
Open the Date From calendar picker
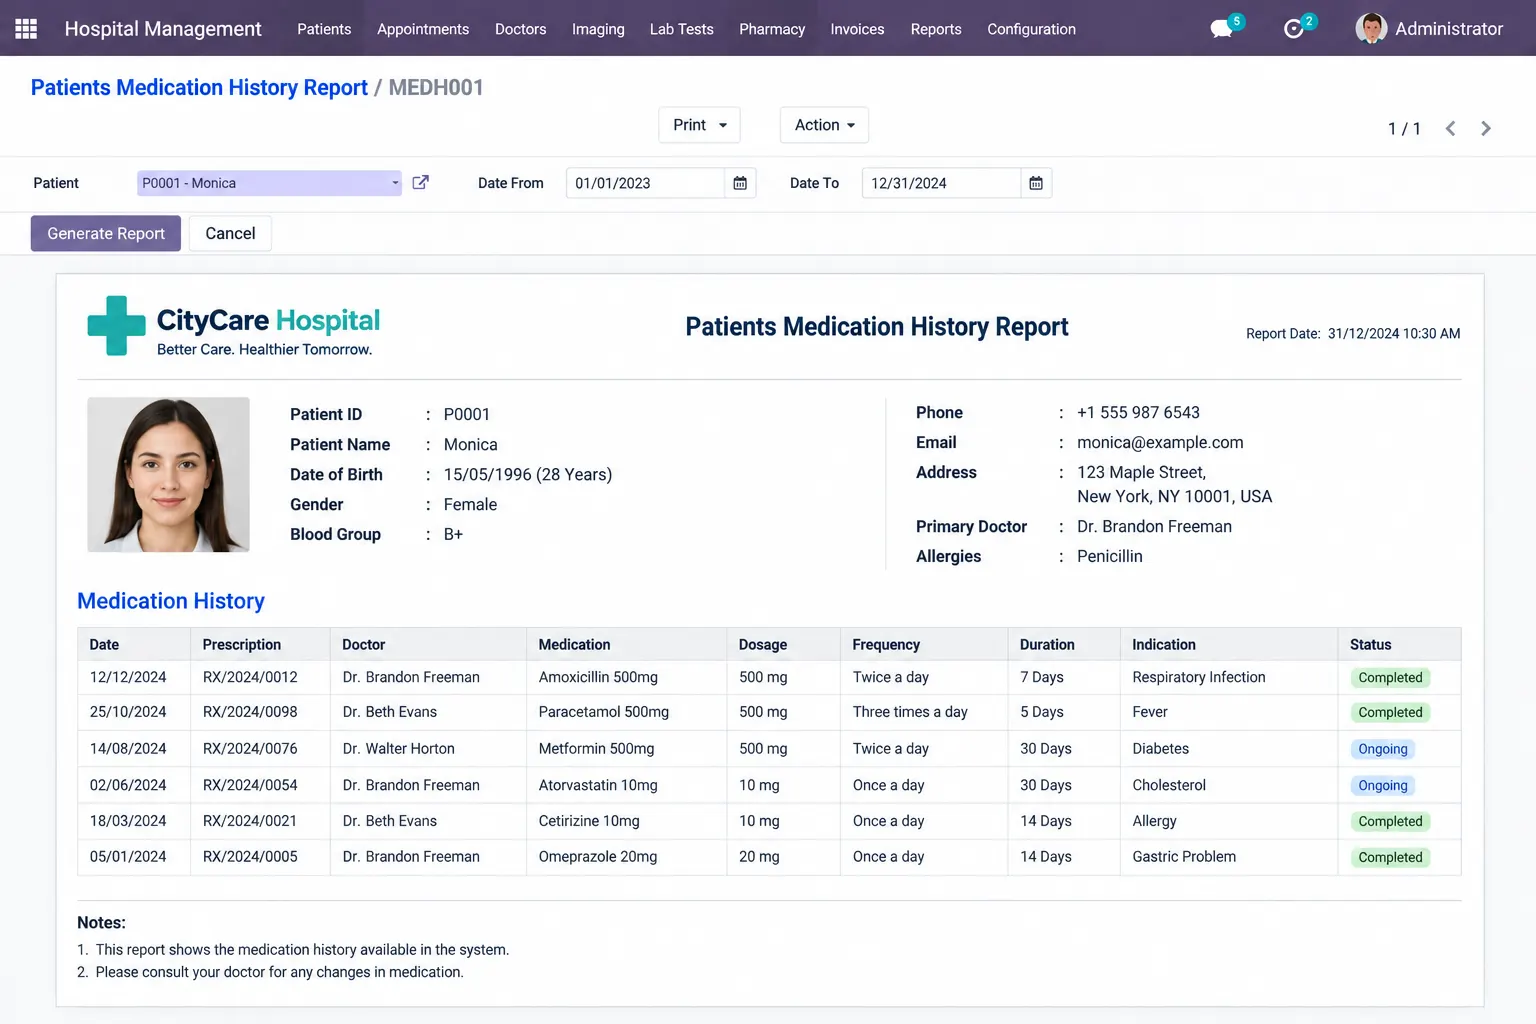(740, 183)
